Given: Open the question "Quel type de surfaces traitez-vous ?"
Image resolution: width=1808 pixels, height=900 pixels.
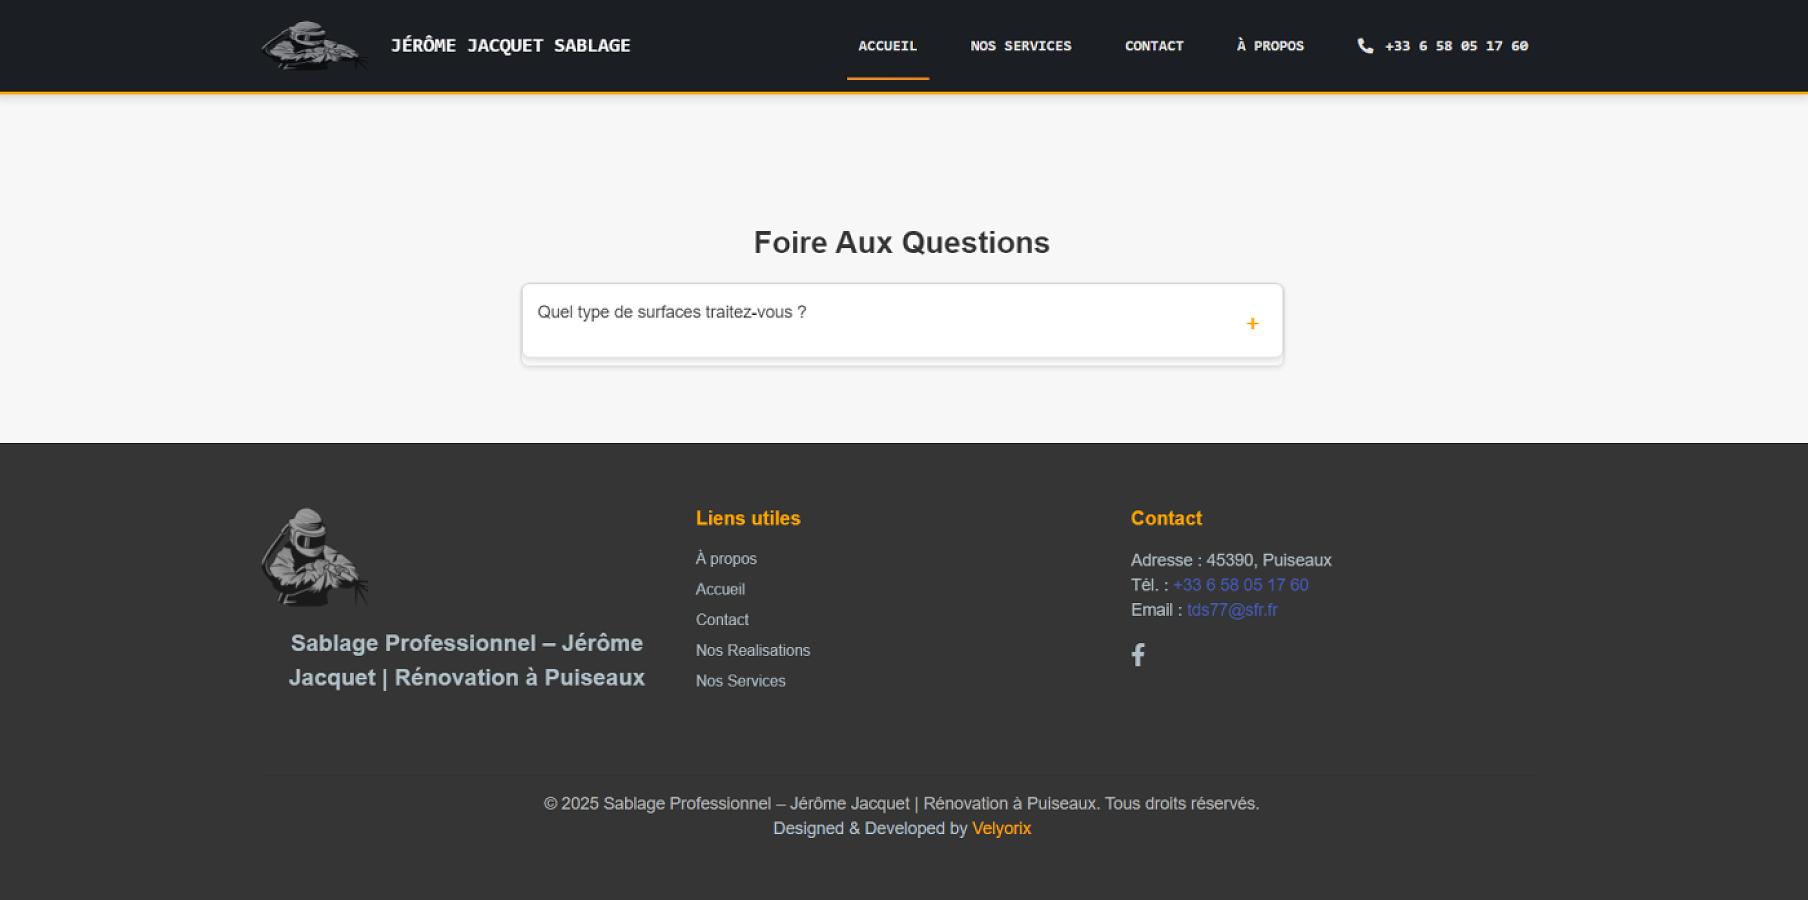Looking at the screenshot, I should [672, 312].
